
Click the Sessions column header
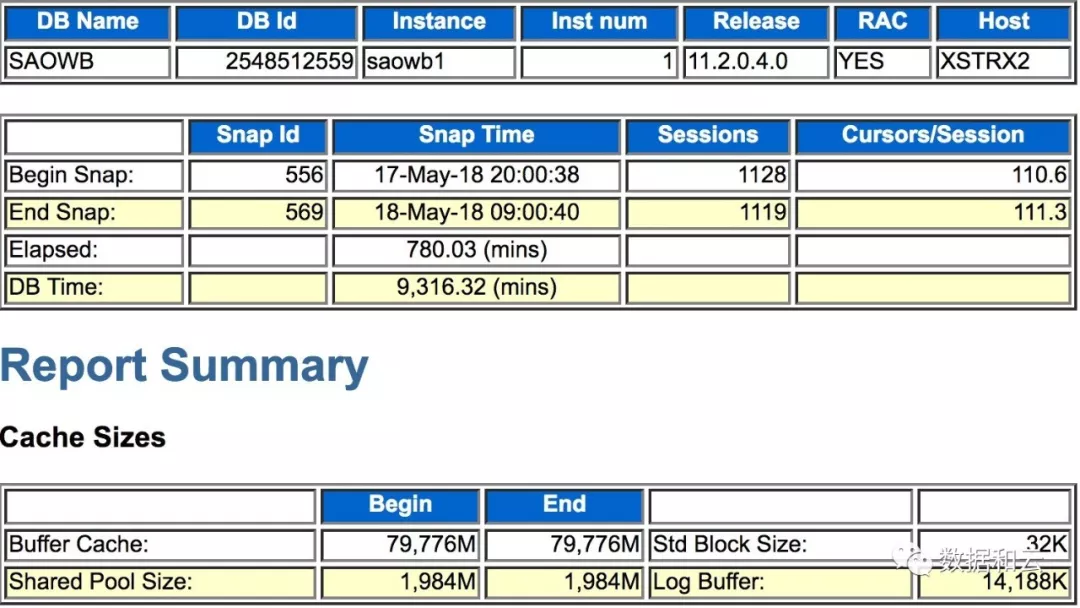707,136
